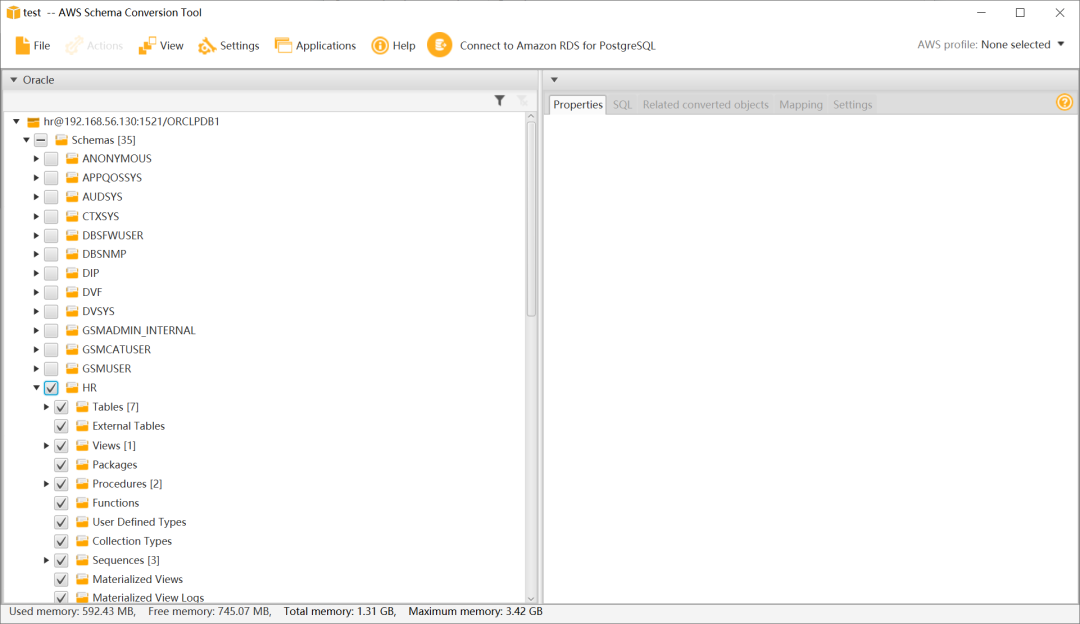Click the scrollbar down arrow
The image size is (1080, 624).
tap(531, 599)
